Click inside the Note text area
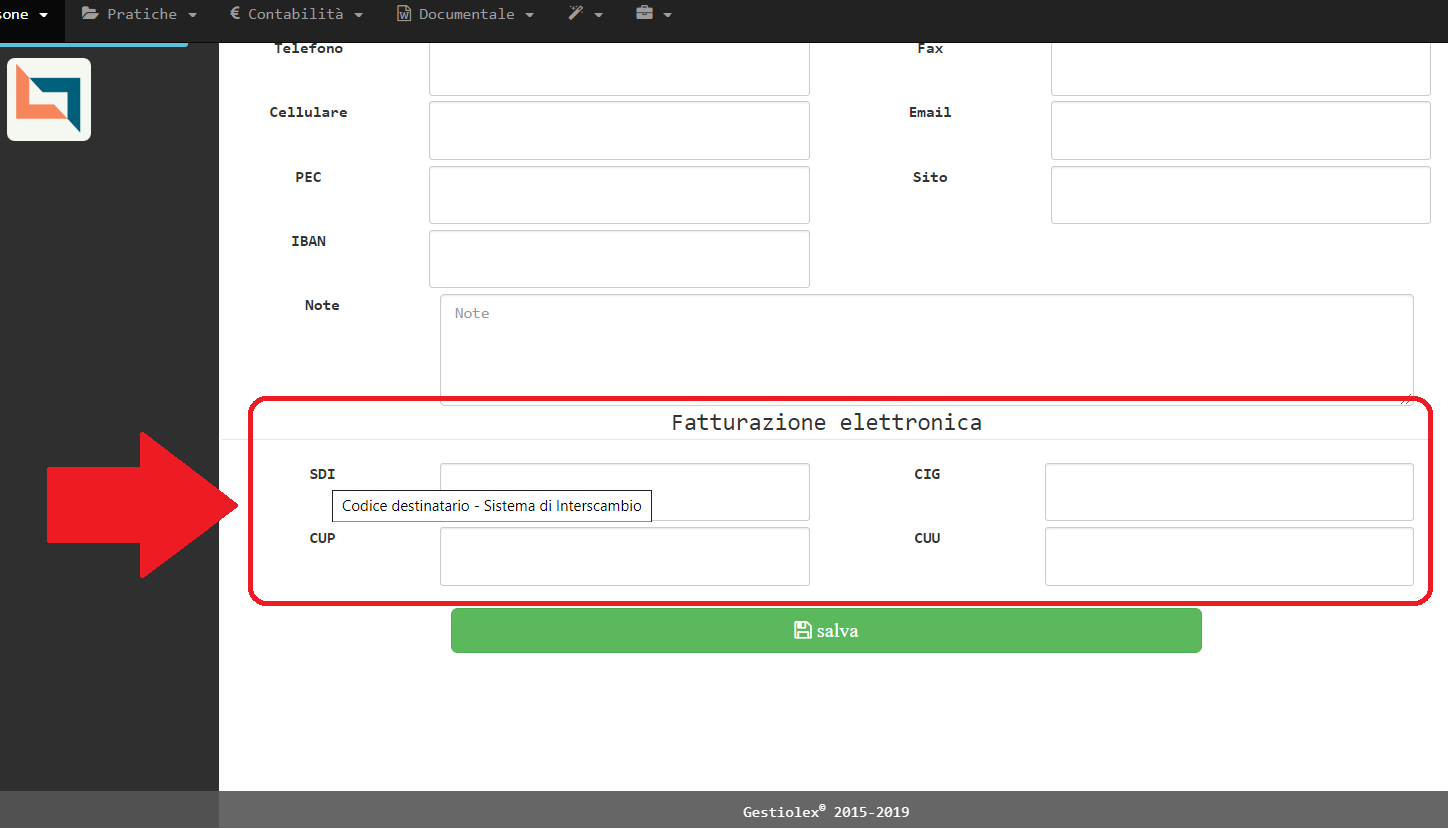The image size is (1448, 829). click(x=927, y=349)
